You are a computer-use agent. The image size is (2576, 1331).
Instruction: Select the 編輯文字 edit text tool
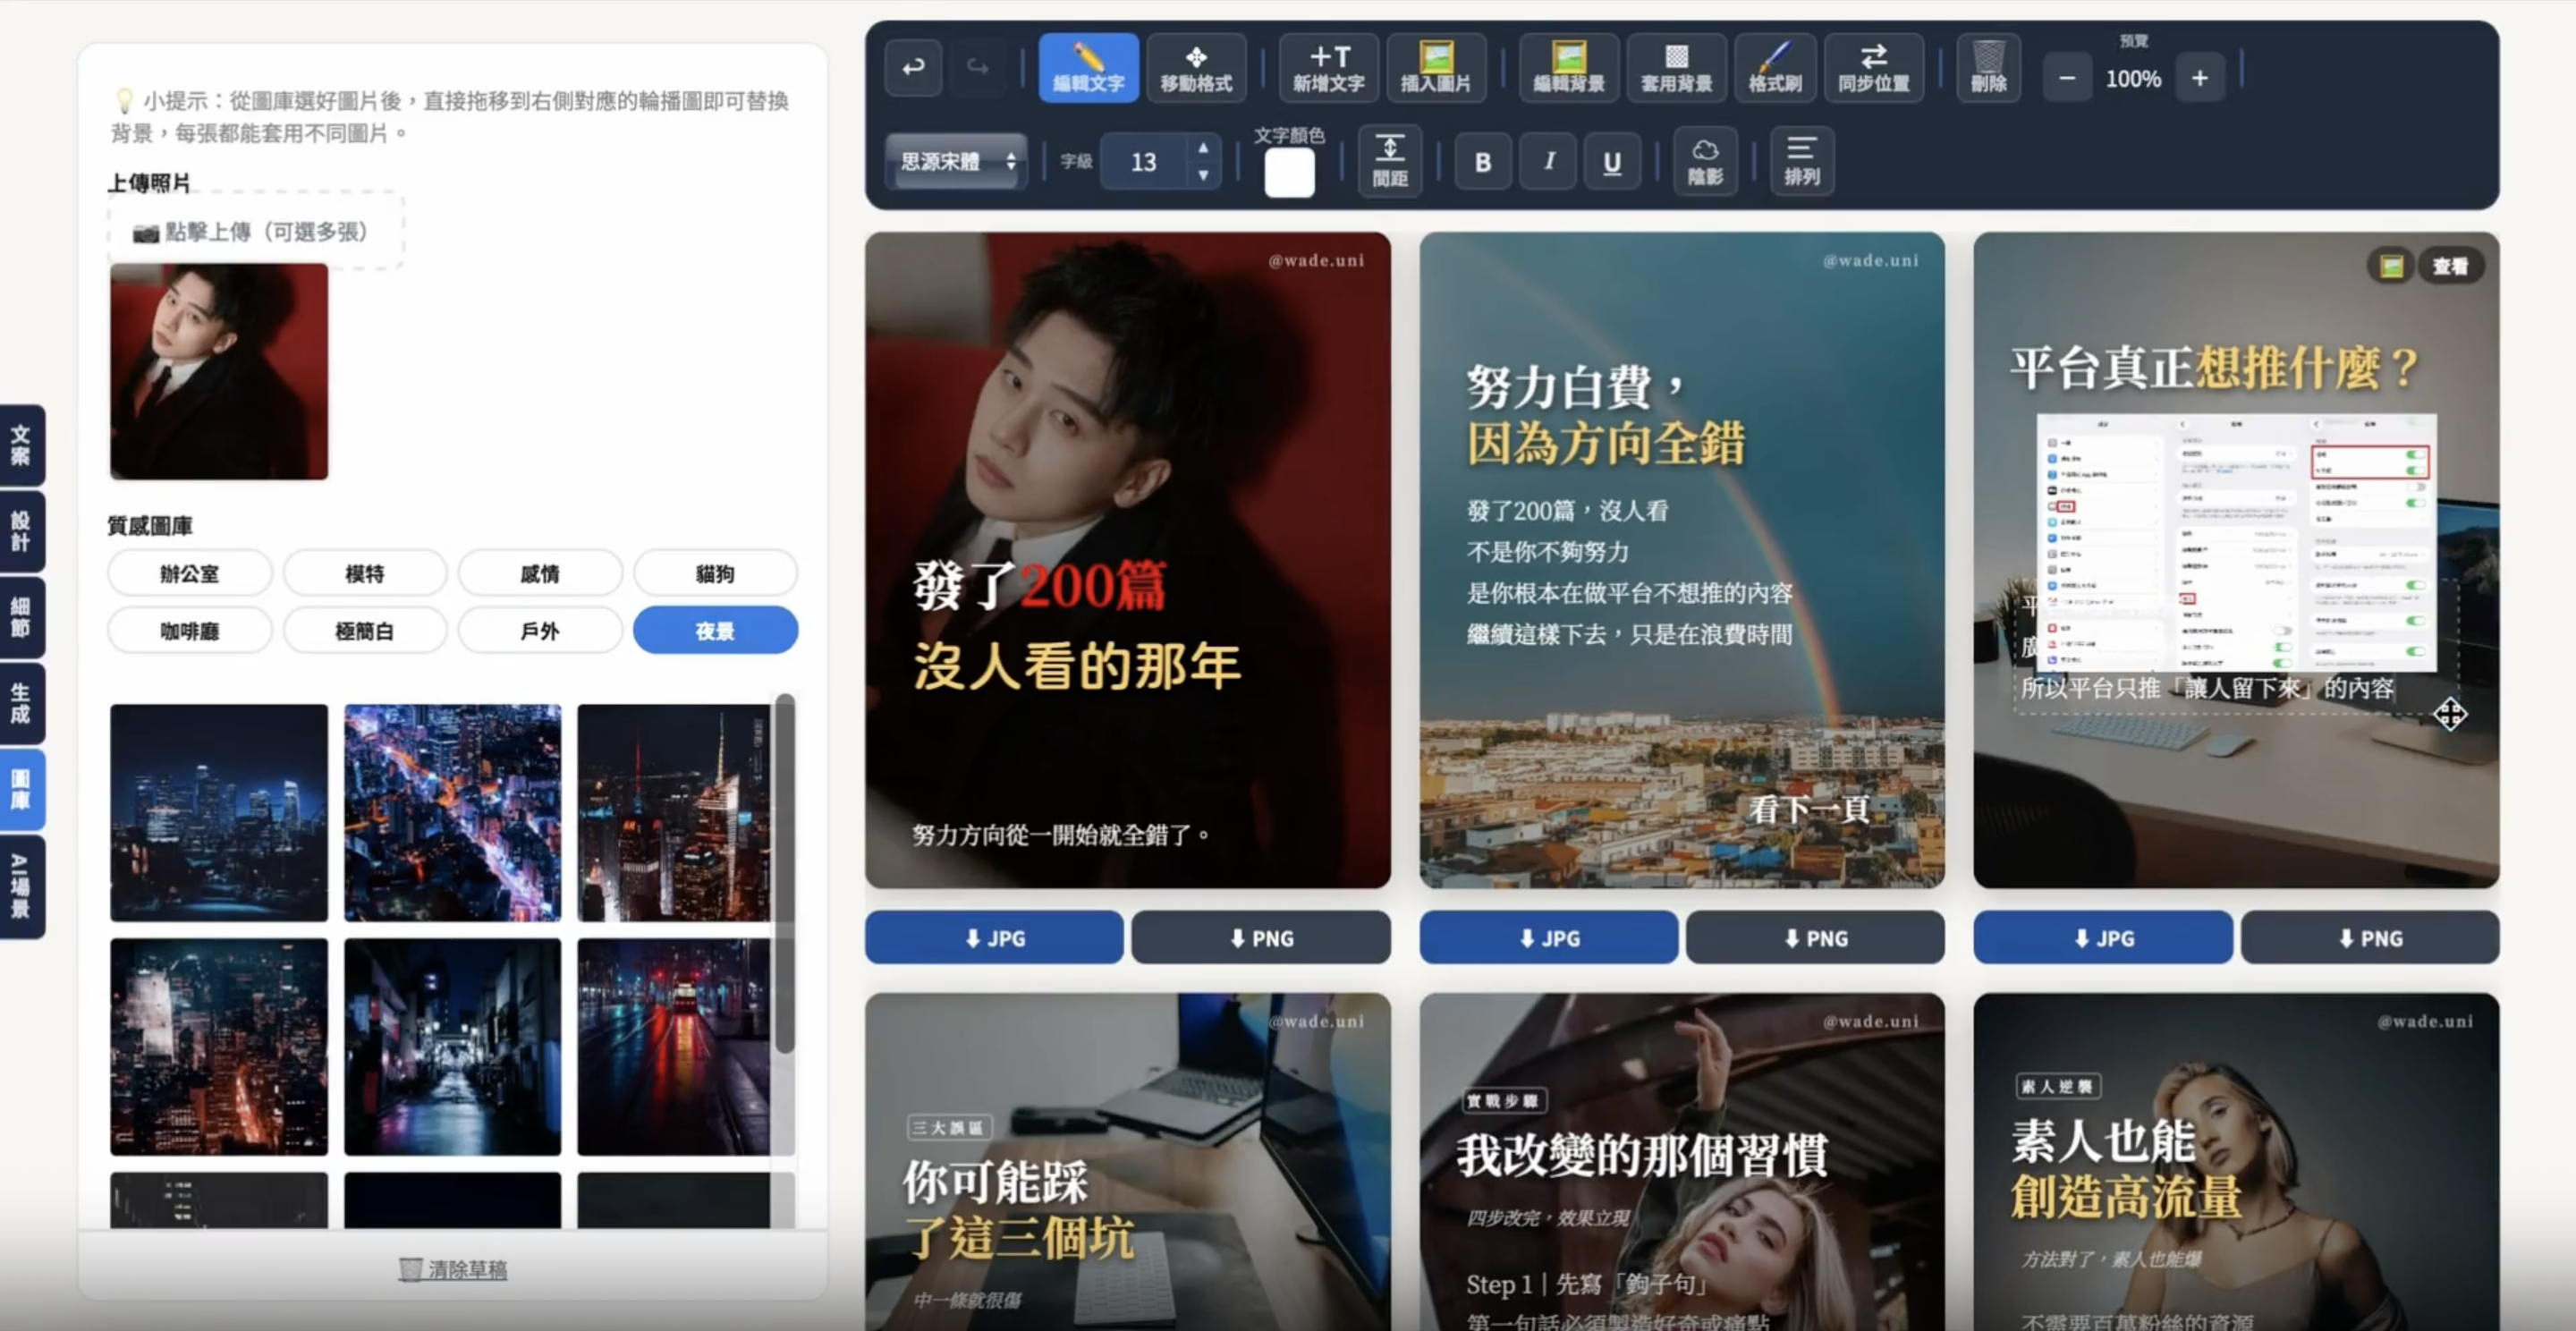tap(1088, 68)
